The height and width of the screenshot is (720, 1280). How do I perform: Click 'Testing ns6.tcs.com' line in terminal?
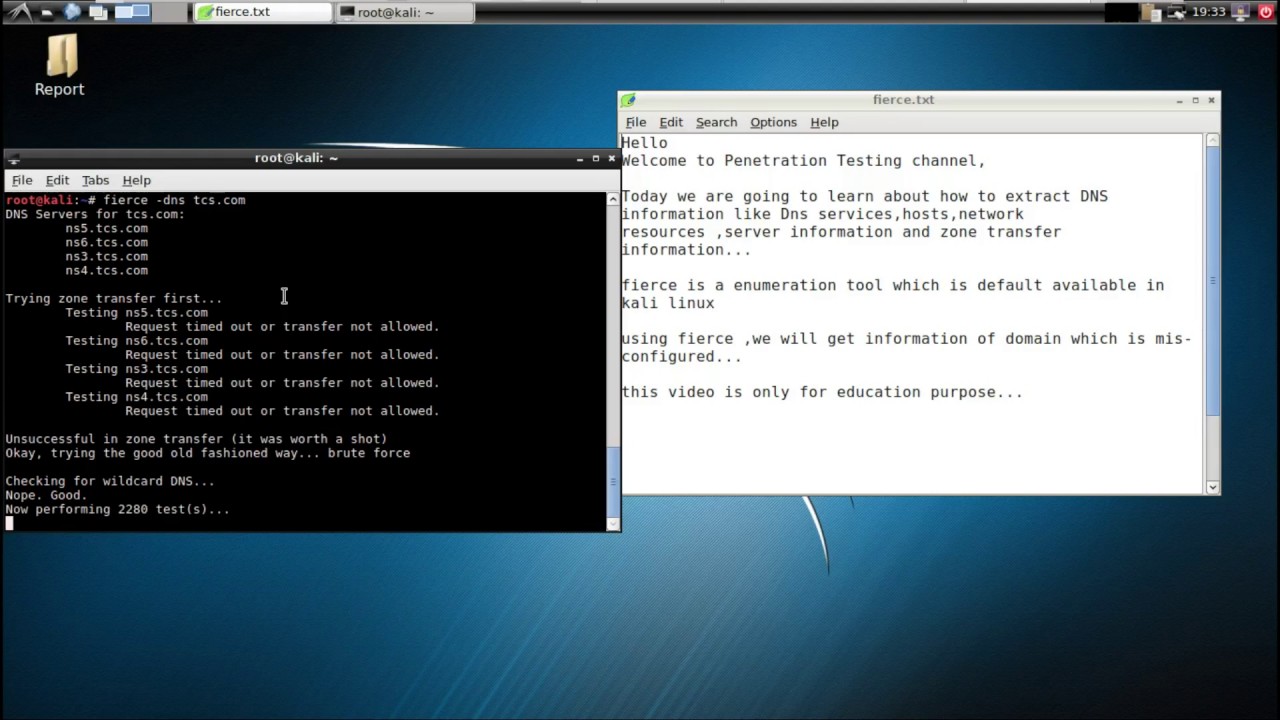(x=137, y=340)
